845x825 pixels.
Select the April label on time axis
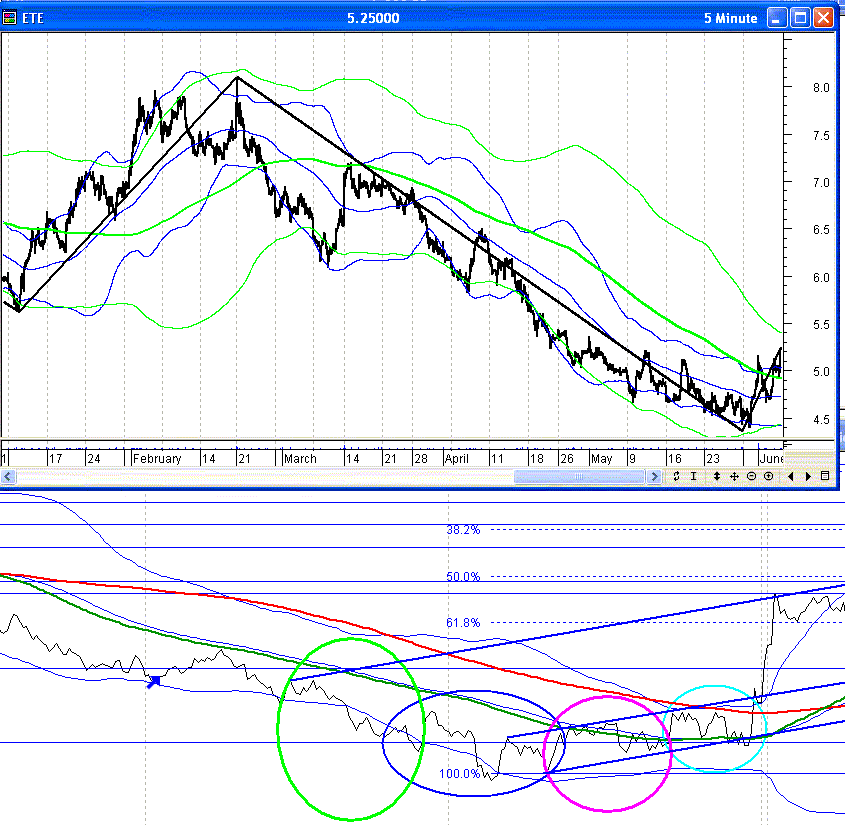pyautogui.click(x=456, y=459)
